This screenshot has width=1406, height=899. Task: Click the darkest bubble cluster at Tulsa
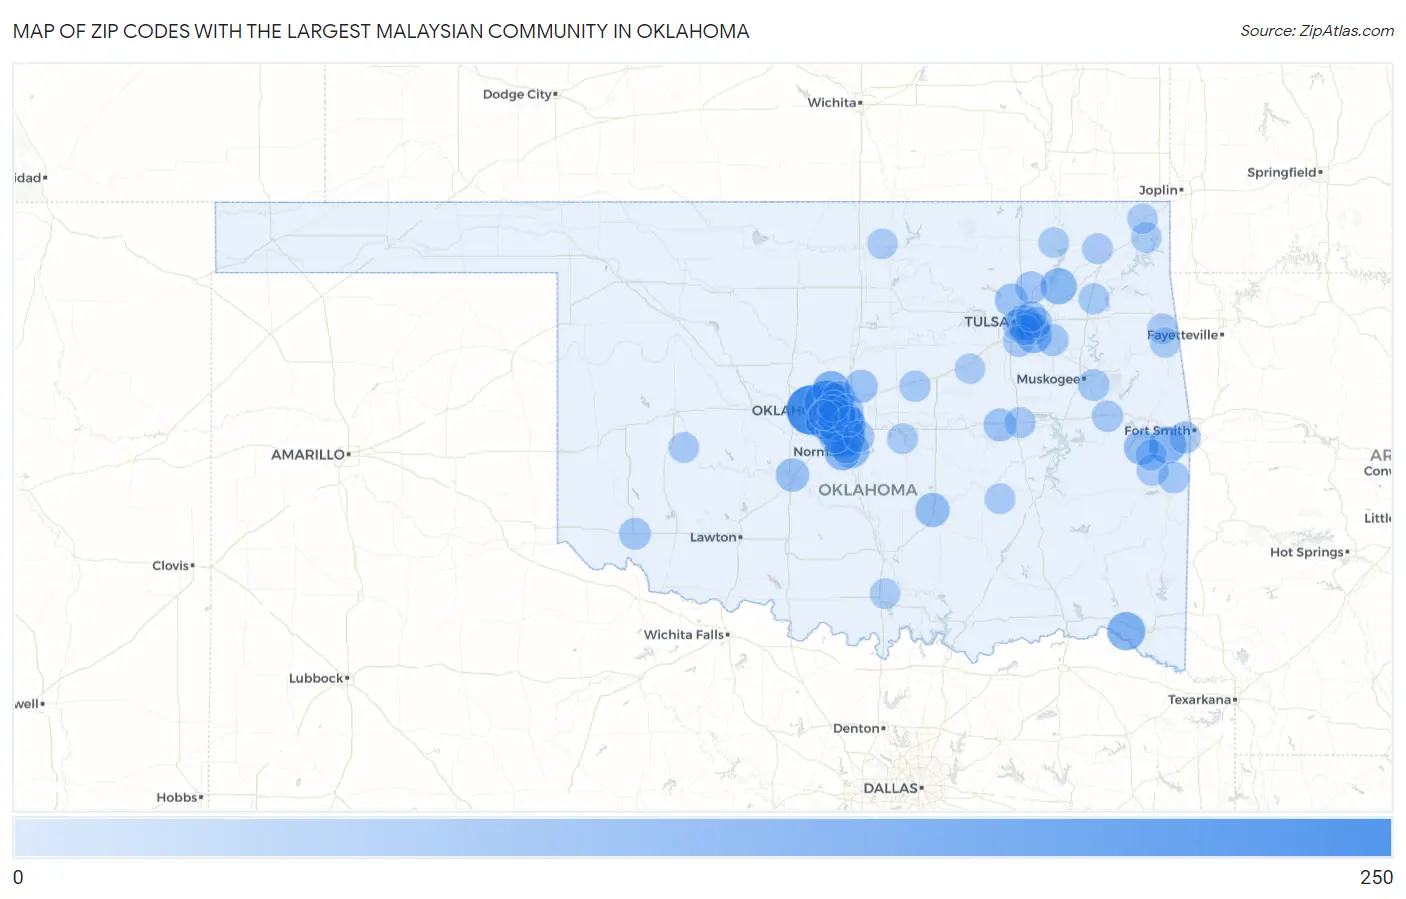(1028, 326)
